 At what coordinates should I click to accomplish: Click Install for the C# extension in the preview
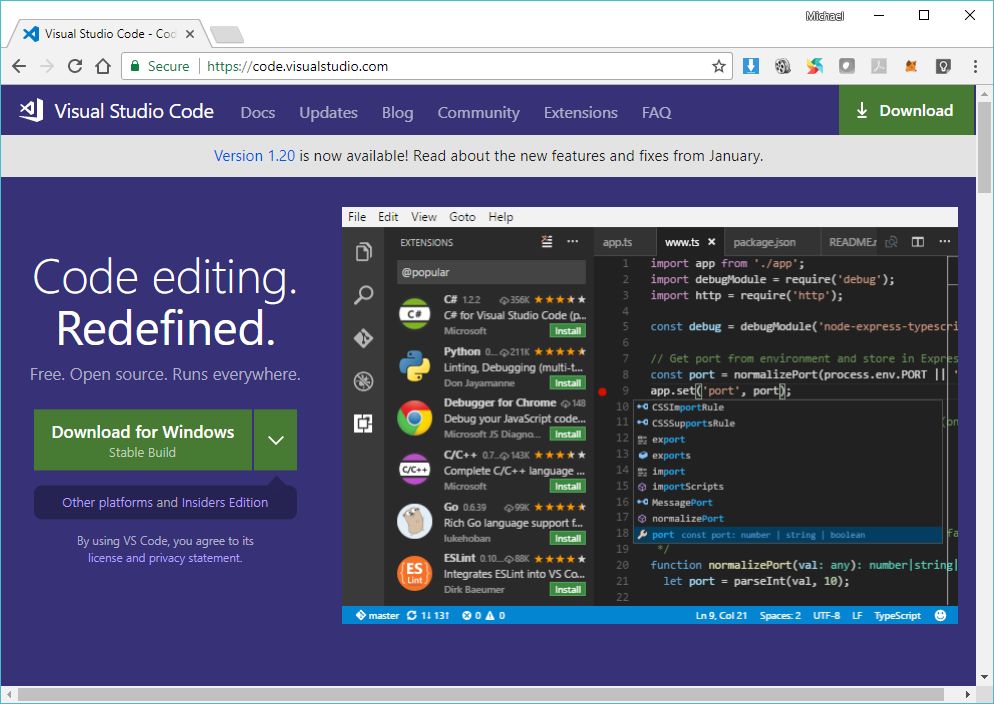click(567, 331)
